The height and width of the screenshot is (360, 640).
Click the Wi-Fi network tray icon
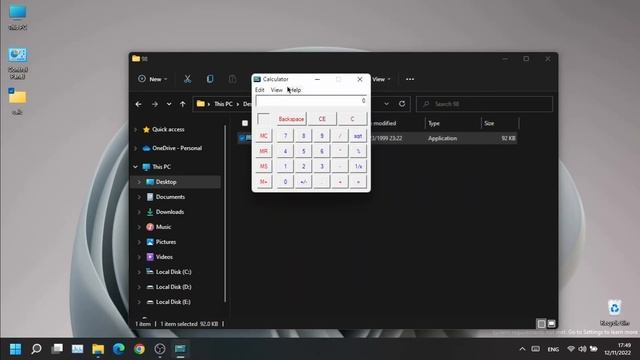pos(571,349)
